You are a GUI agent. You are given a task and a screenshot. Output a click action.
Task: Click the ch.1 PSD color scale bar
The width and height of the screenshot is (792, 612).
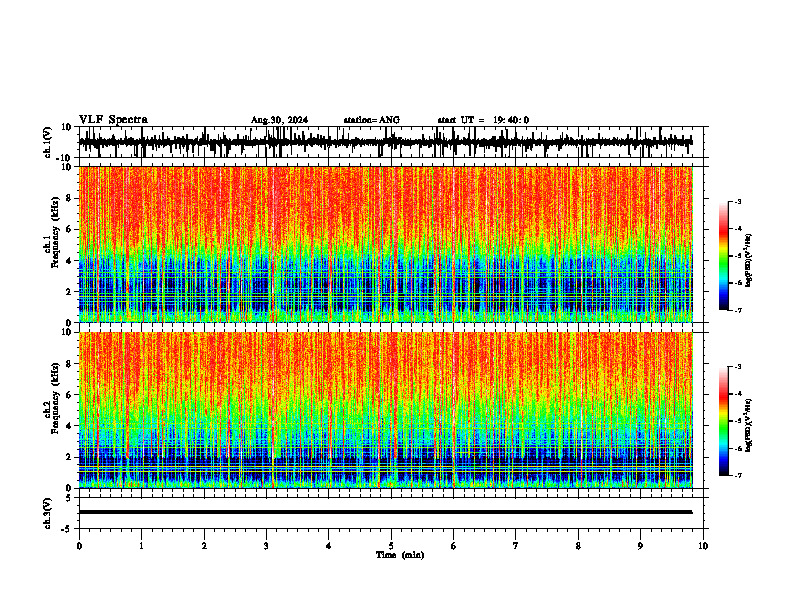[x=723, y=256]
